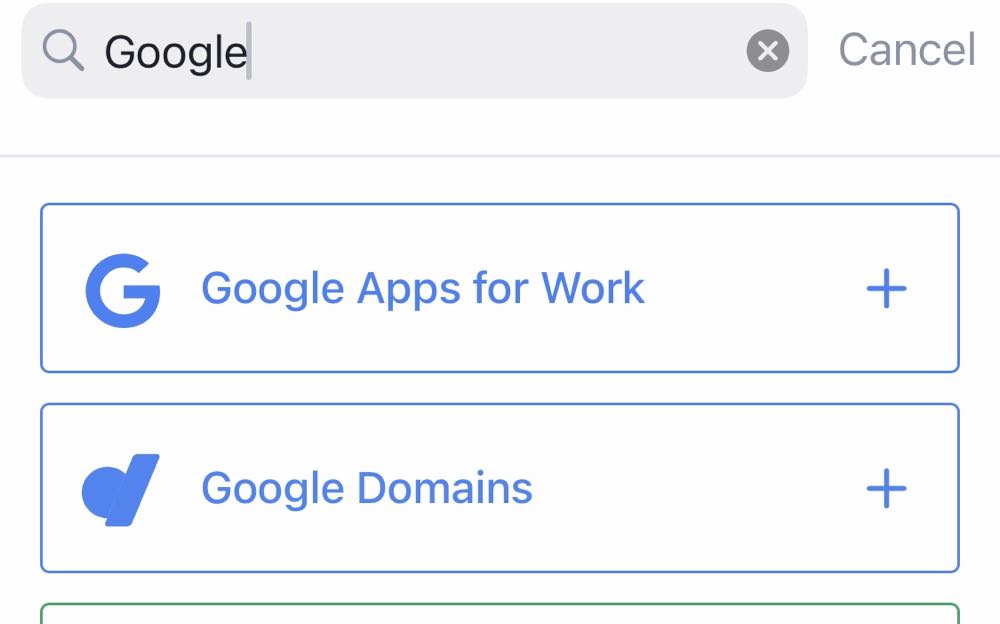Click the text cursor after "Google"

(249, 52)
